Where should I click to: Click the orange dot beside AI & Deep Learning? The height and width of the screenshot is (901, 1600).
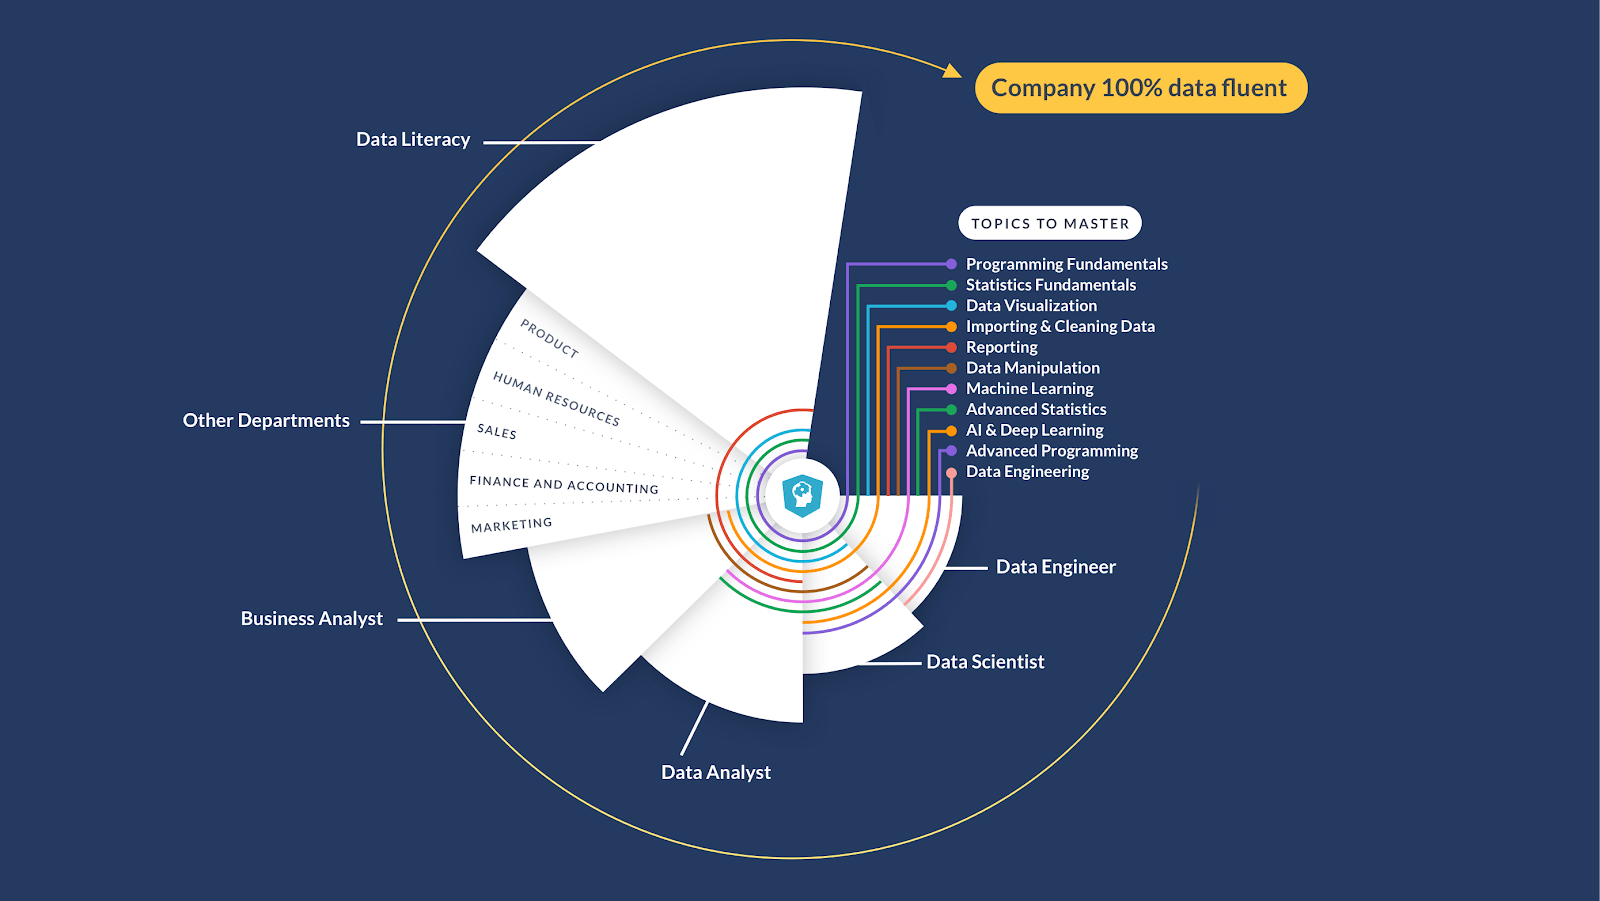point(951,430)
